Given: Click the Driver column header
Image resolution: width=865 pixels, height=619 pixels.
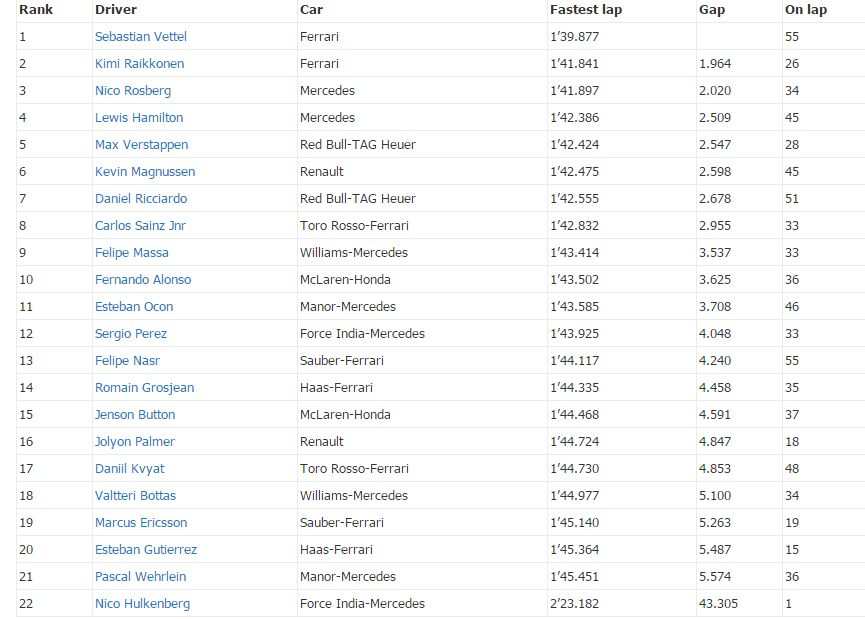Looking at the screenshot, I should 116,10.
